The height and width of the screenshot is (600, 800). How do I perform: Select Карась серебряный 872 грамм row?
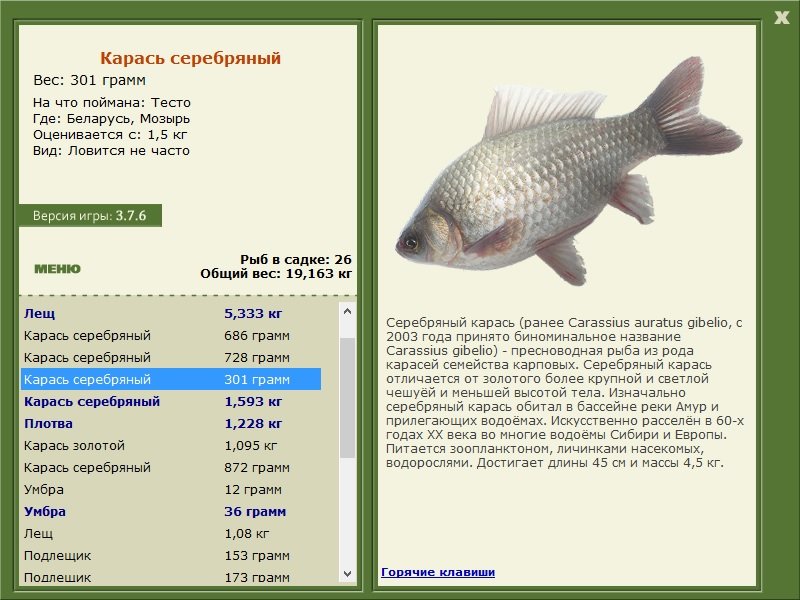(171, 467)
